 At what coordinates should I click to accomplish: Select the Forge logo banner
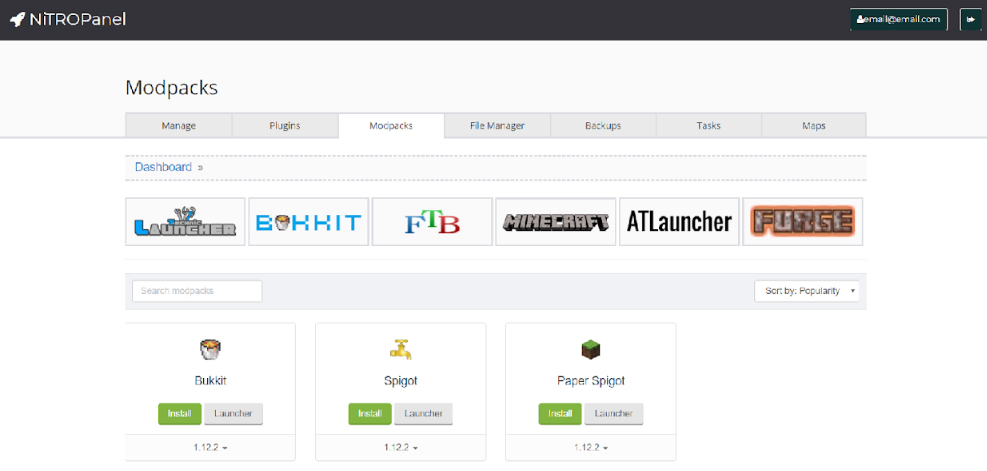point(802,222)
